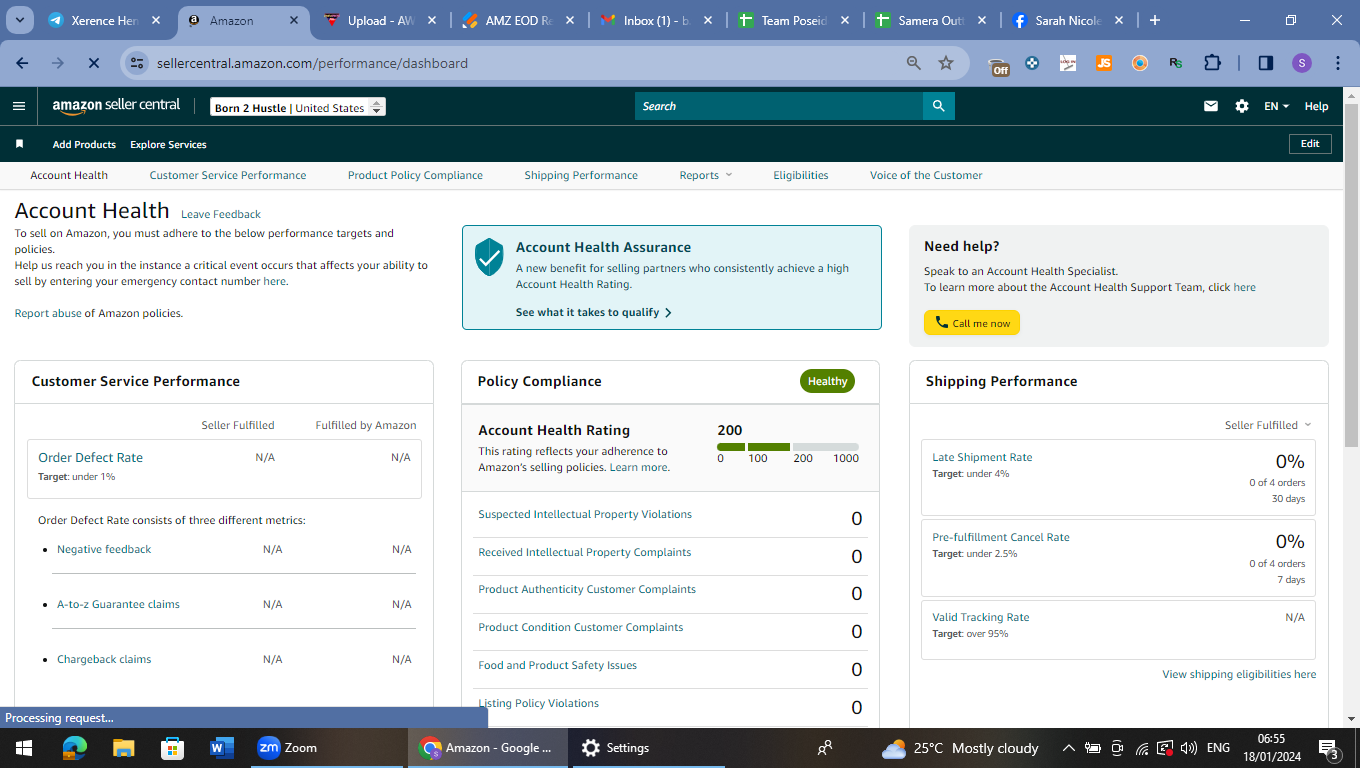Viewport: 1360px width, 768px height.
Task: Go back to the previous page
Action: pos(22,63)
